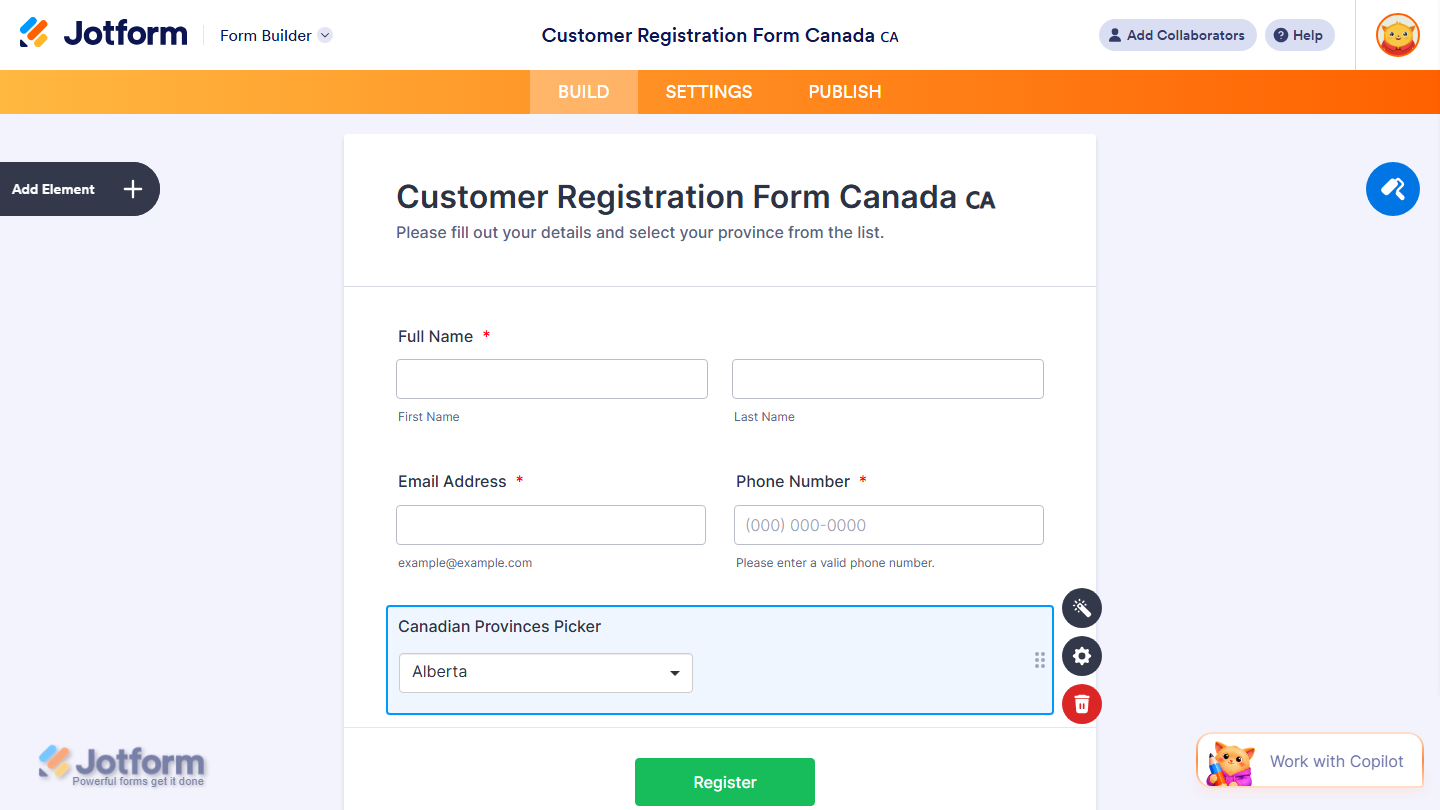The height and width of the screenshot is (810, 1440).
Task: Switch to the SETTINGS tab
Action: point(708,91)
